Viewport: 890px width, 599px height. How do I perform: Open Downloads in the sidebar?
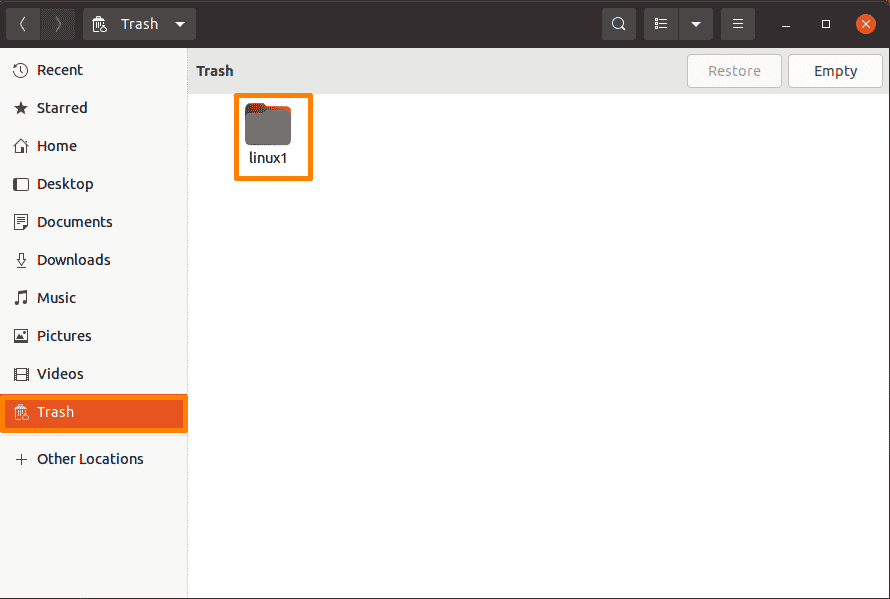point(94,260)
